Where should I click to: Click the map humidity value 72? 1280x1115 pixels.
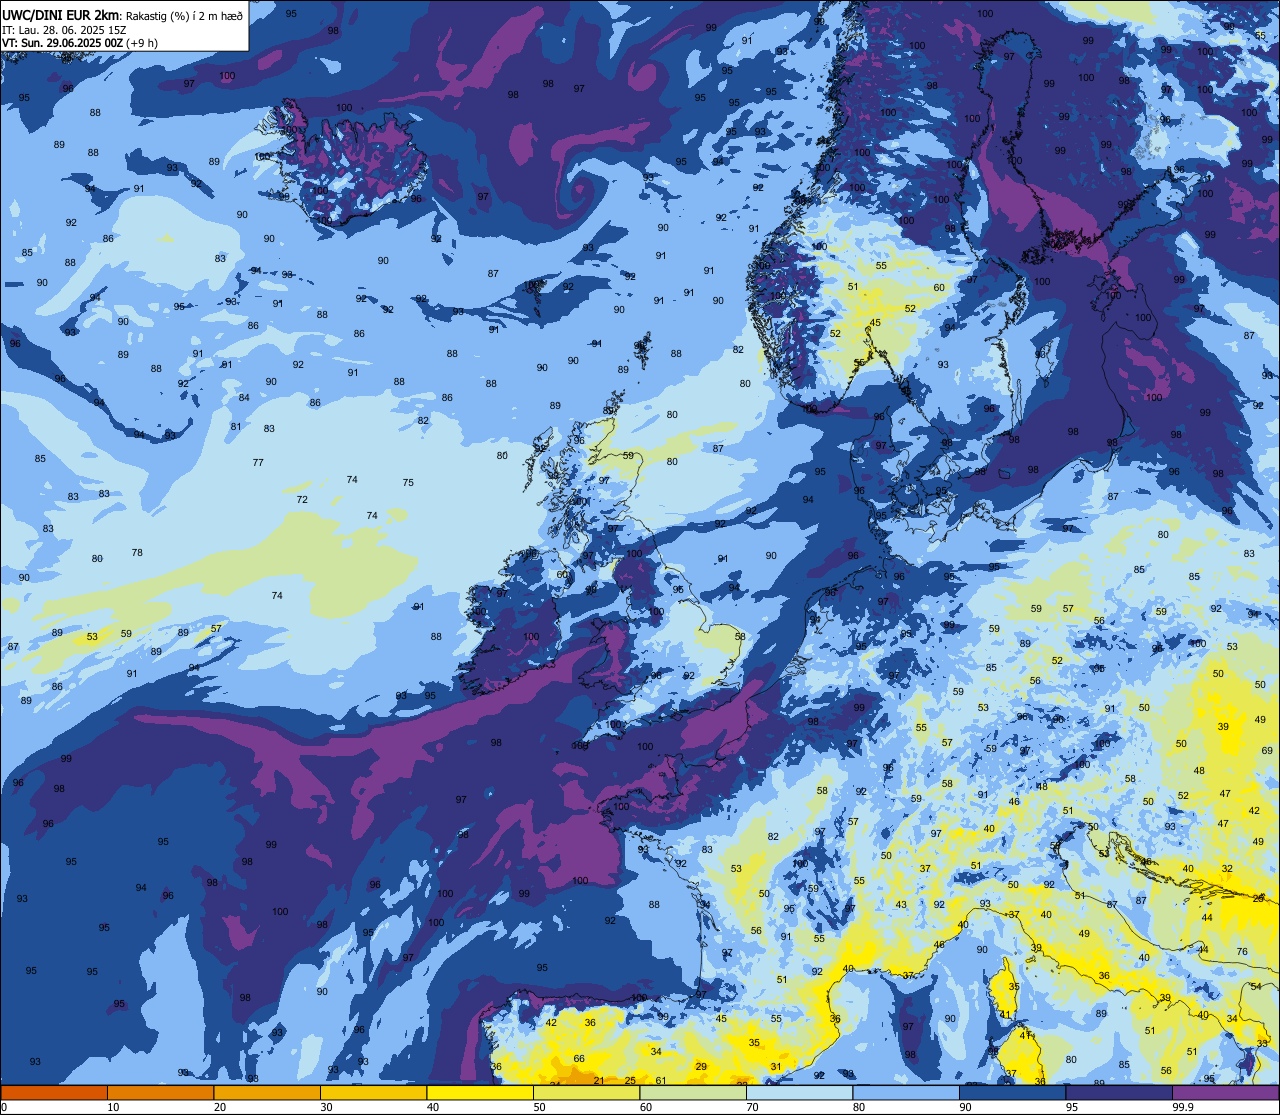point(302,499)
